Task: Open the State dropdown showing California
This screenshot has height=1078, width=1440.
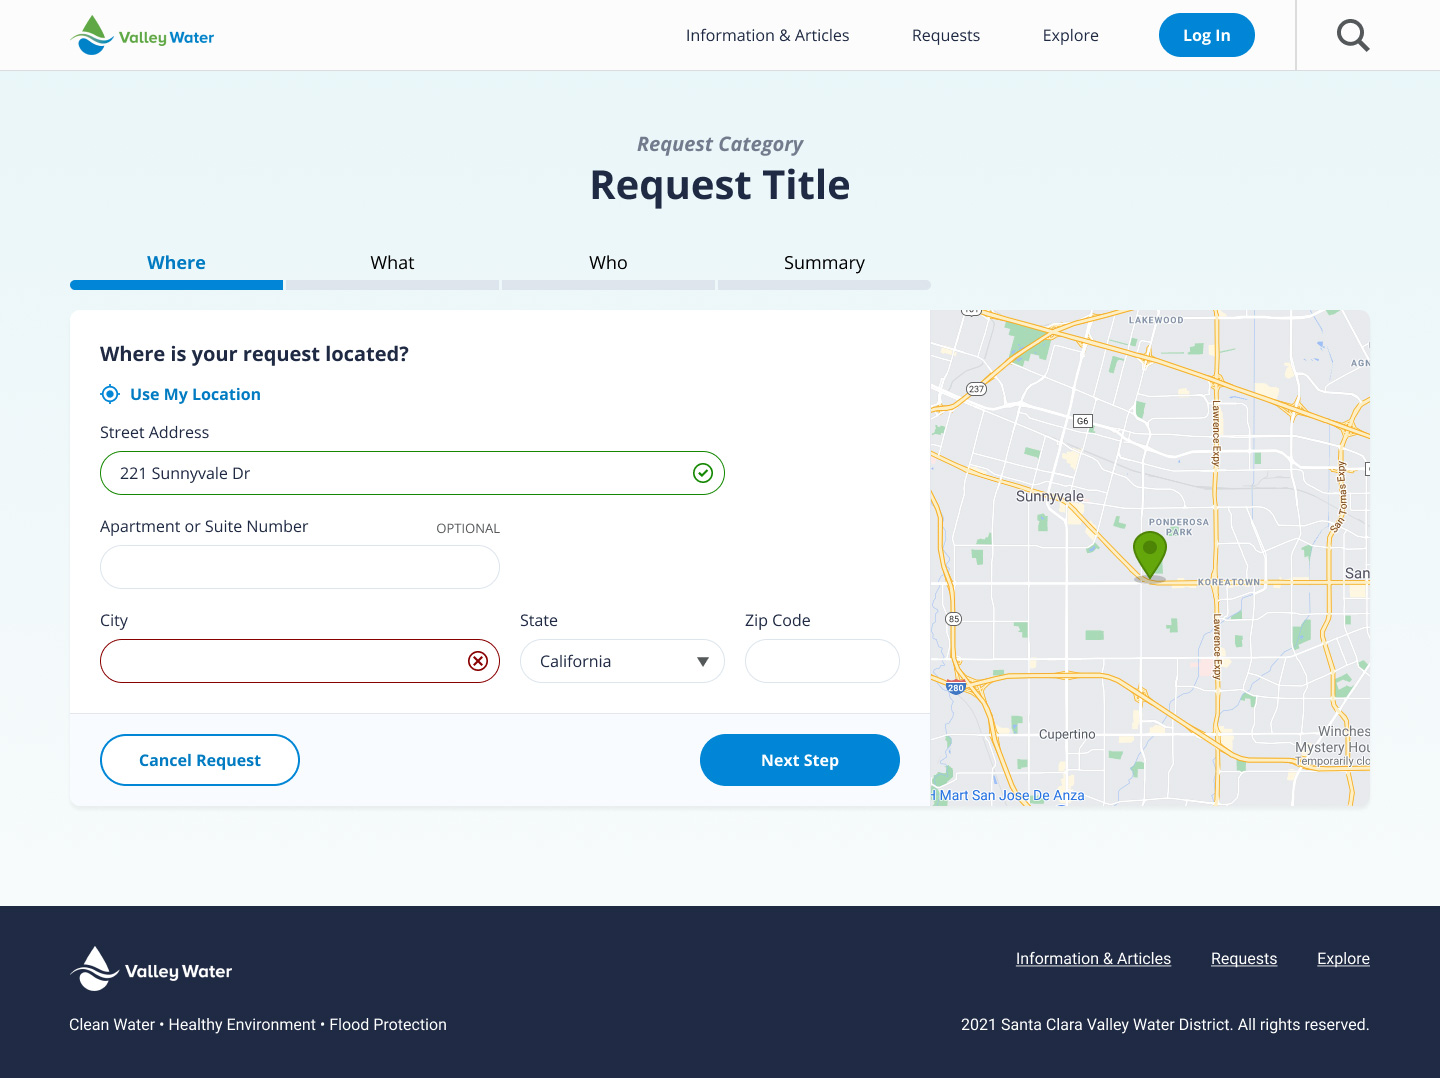Action: click(x=622, y=661)
